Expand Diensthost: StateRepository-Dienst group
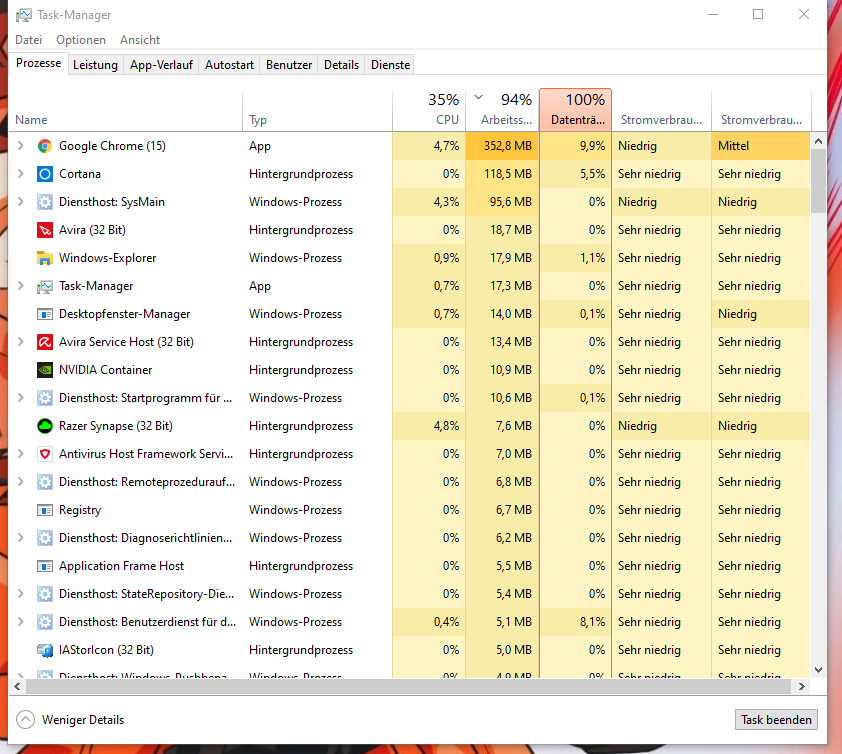The image size is (842, 754). 20,593
